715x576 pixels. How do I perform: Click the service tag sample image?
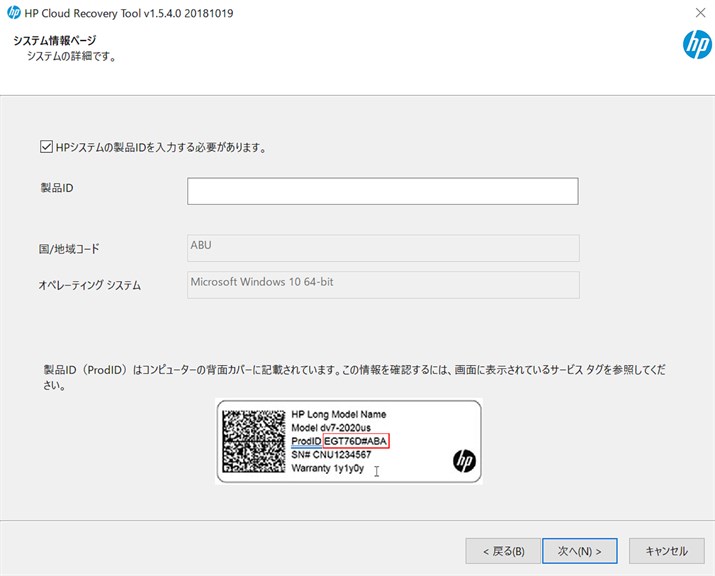click(349, 441)
